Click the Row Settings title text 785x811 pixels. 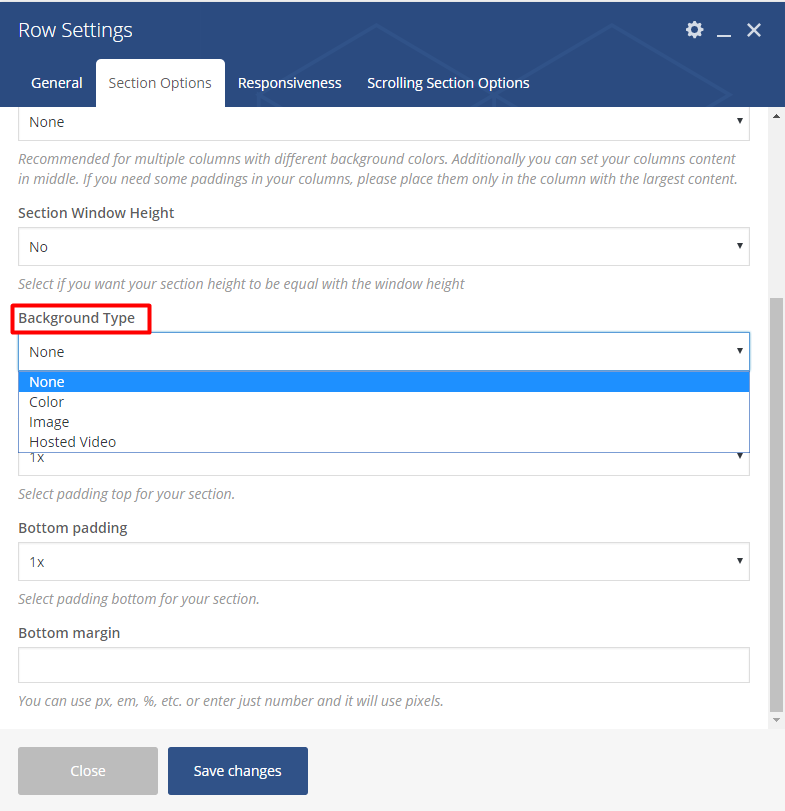[76, 30]
